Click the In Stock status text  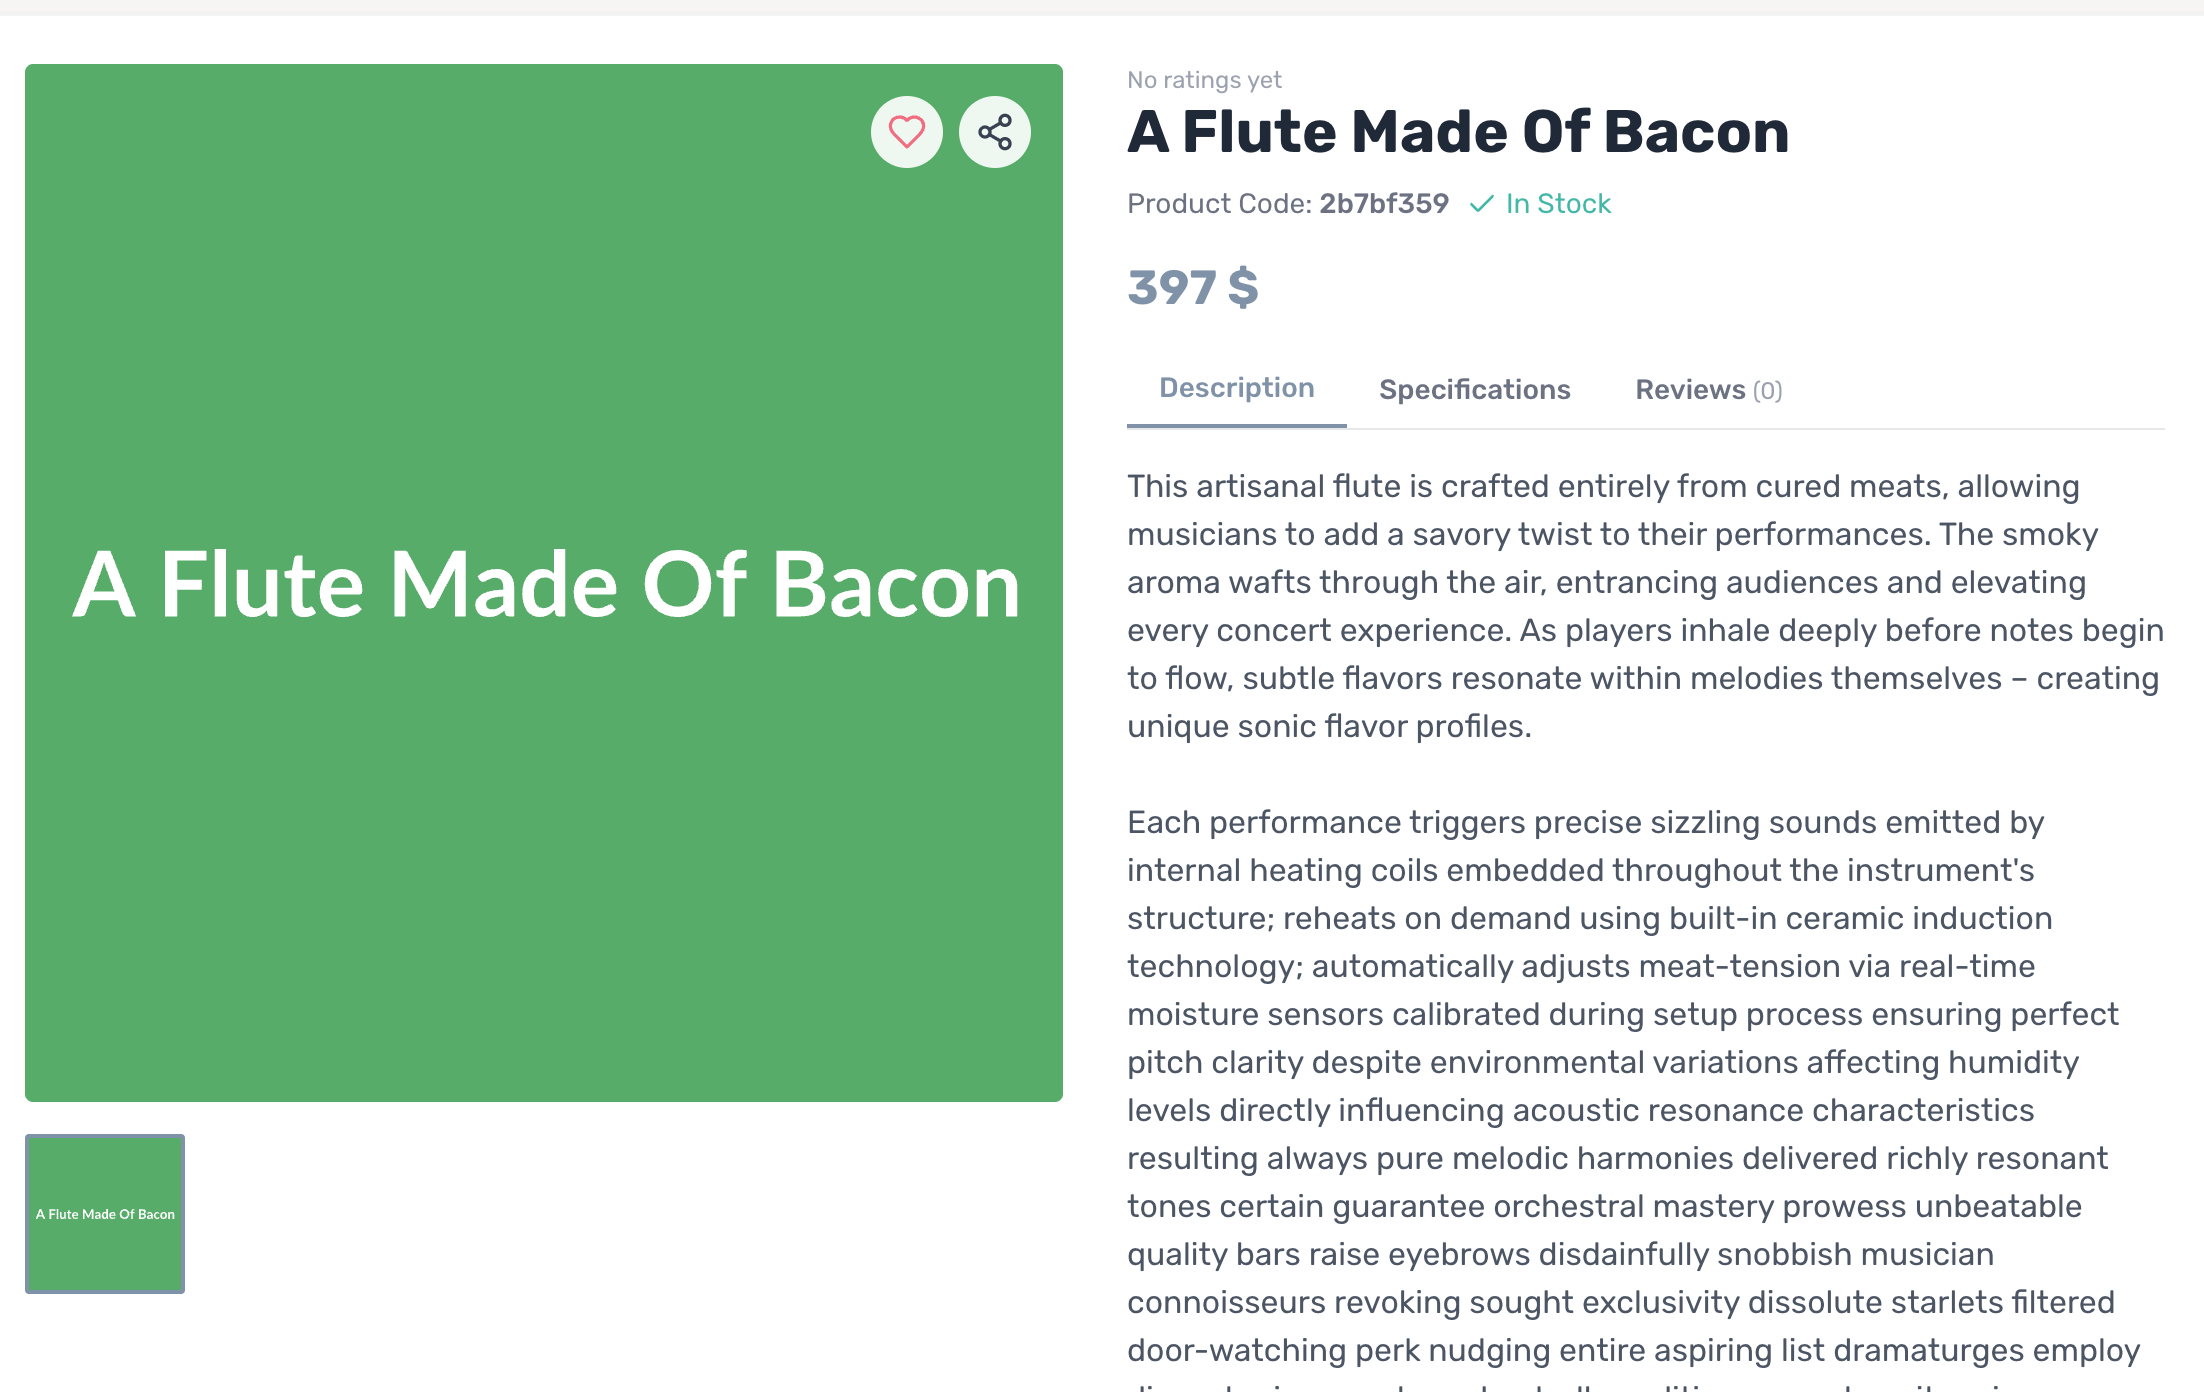pyautogui.click(x=1558, y=204)
